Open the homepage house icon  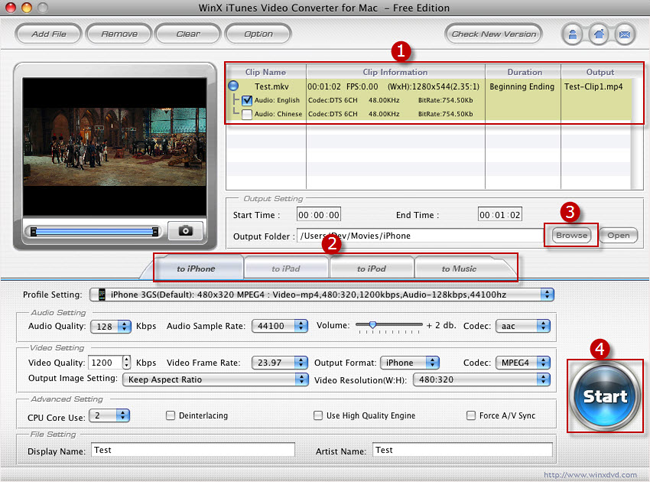coord(599,34)
